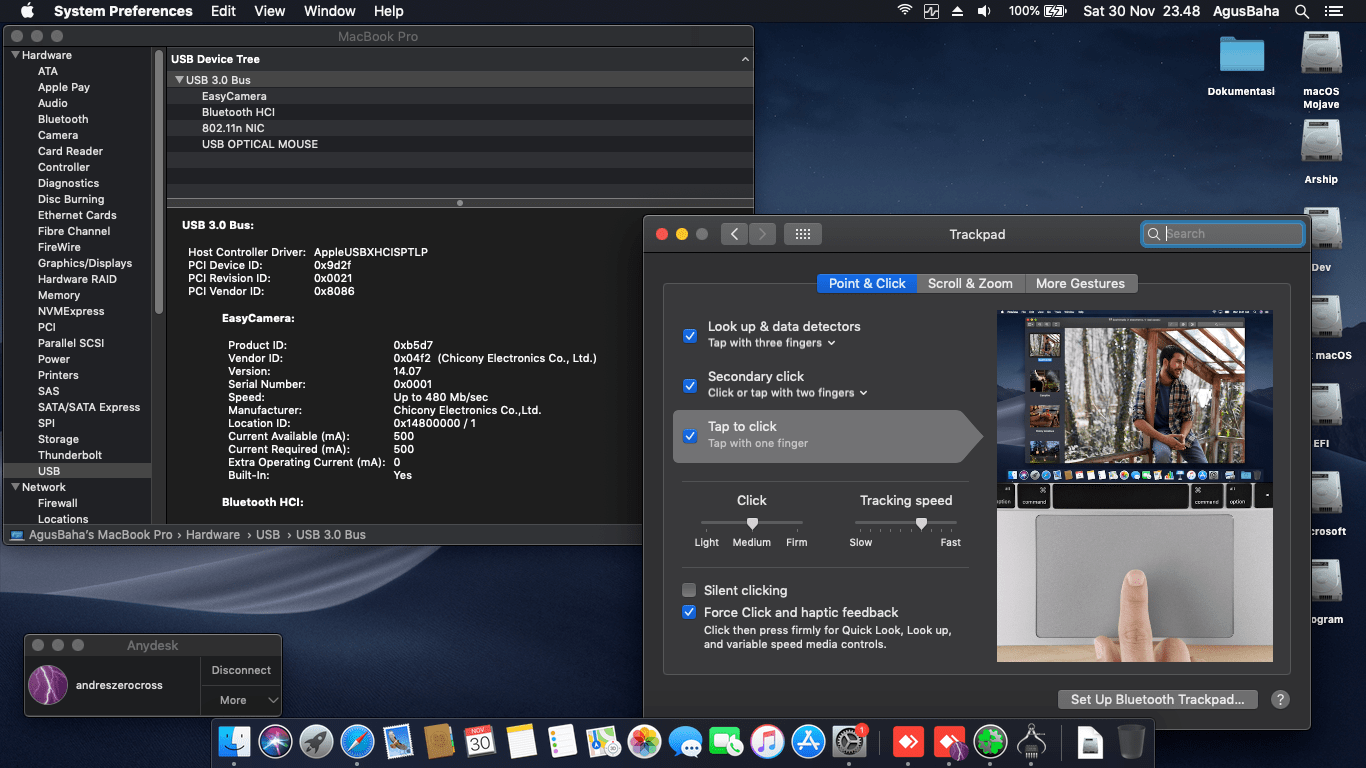Viewport: 1366px width, 768px height.
Task: Open Safari from the dock
Action: pos(357,741)
